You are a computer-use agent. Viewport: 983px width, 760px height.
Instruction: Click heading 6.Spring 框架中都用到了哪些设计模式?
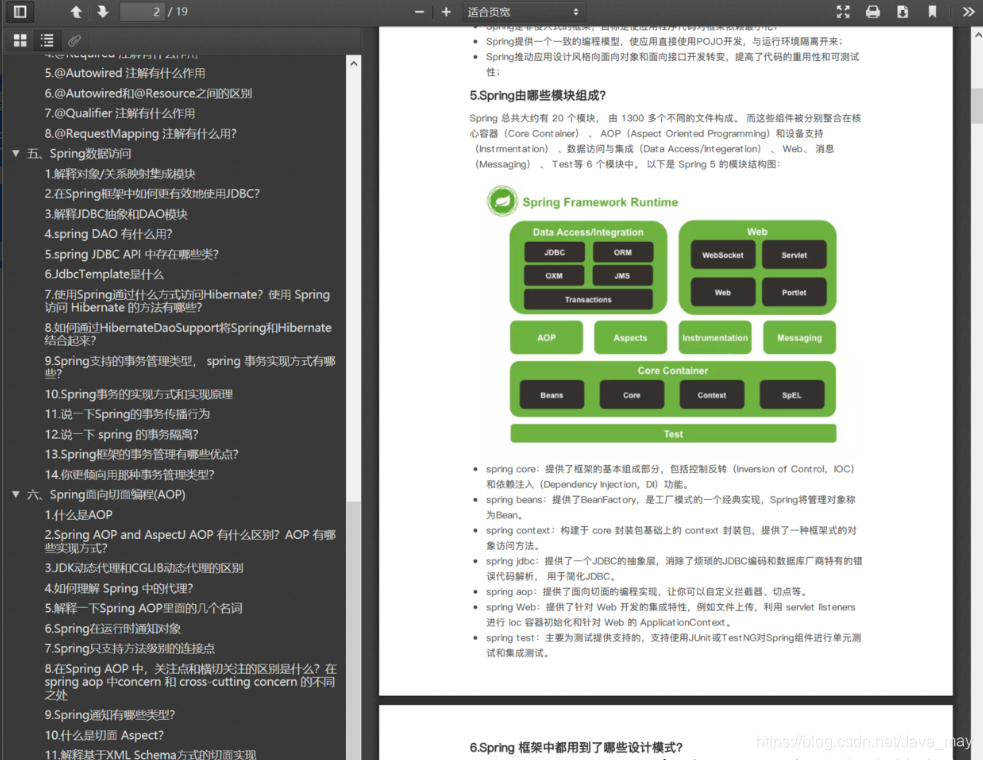click(576, 747)
